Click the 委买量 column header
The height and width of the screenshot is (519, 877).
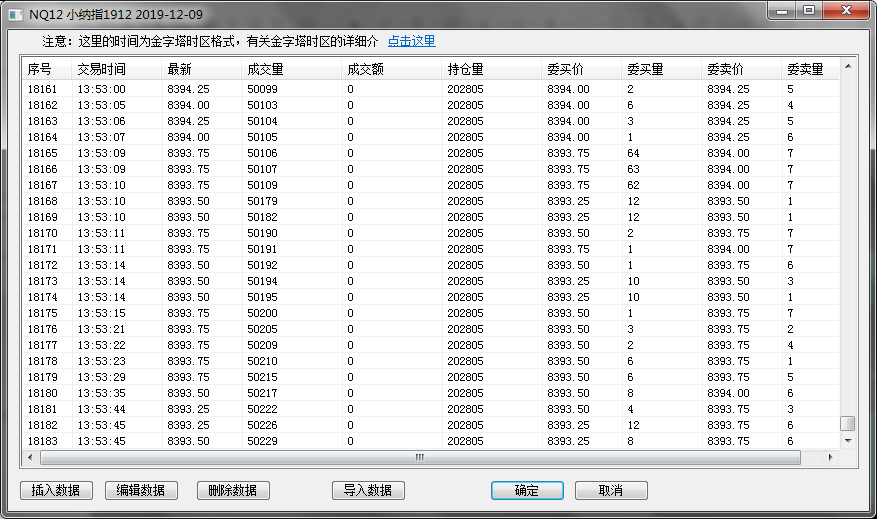pyautogui.click(x=662, y=69)
